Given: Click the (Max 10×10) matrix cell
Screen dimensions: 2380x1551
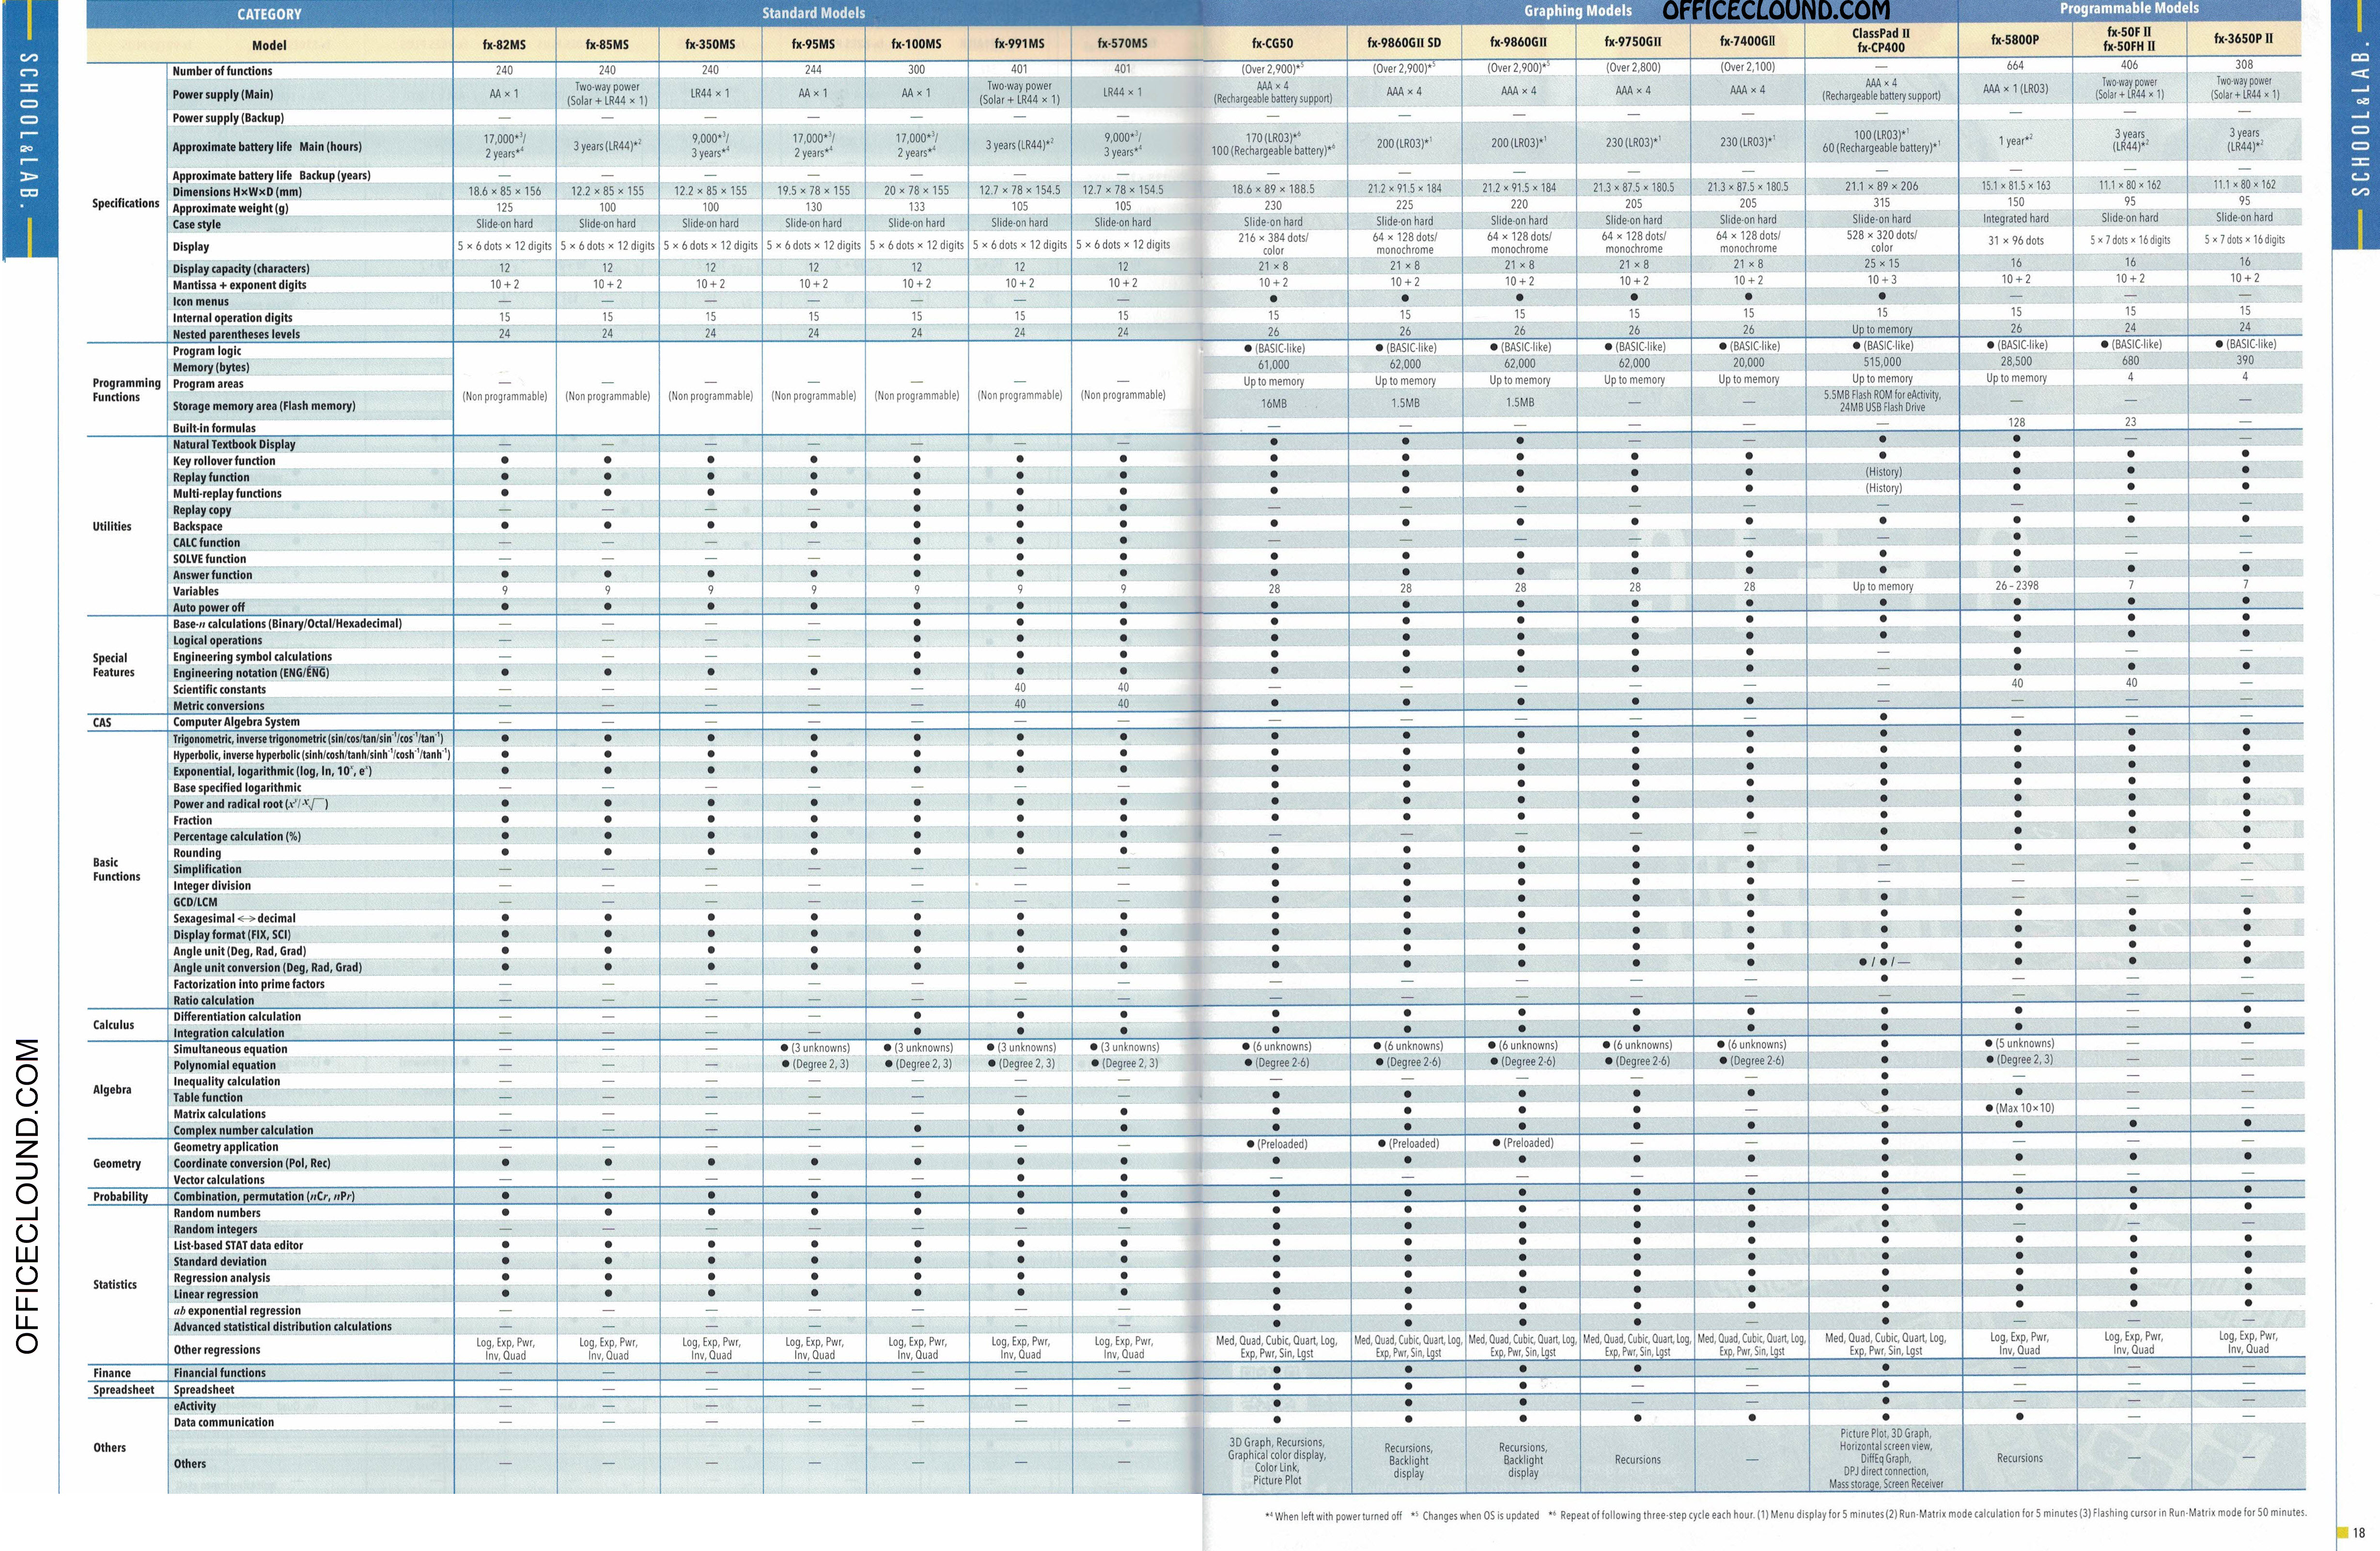Looking at the screenshot, I should click(2021, 1108).
